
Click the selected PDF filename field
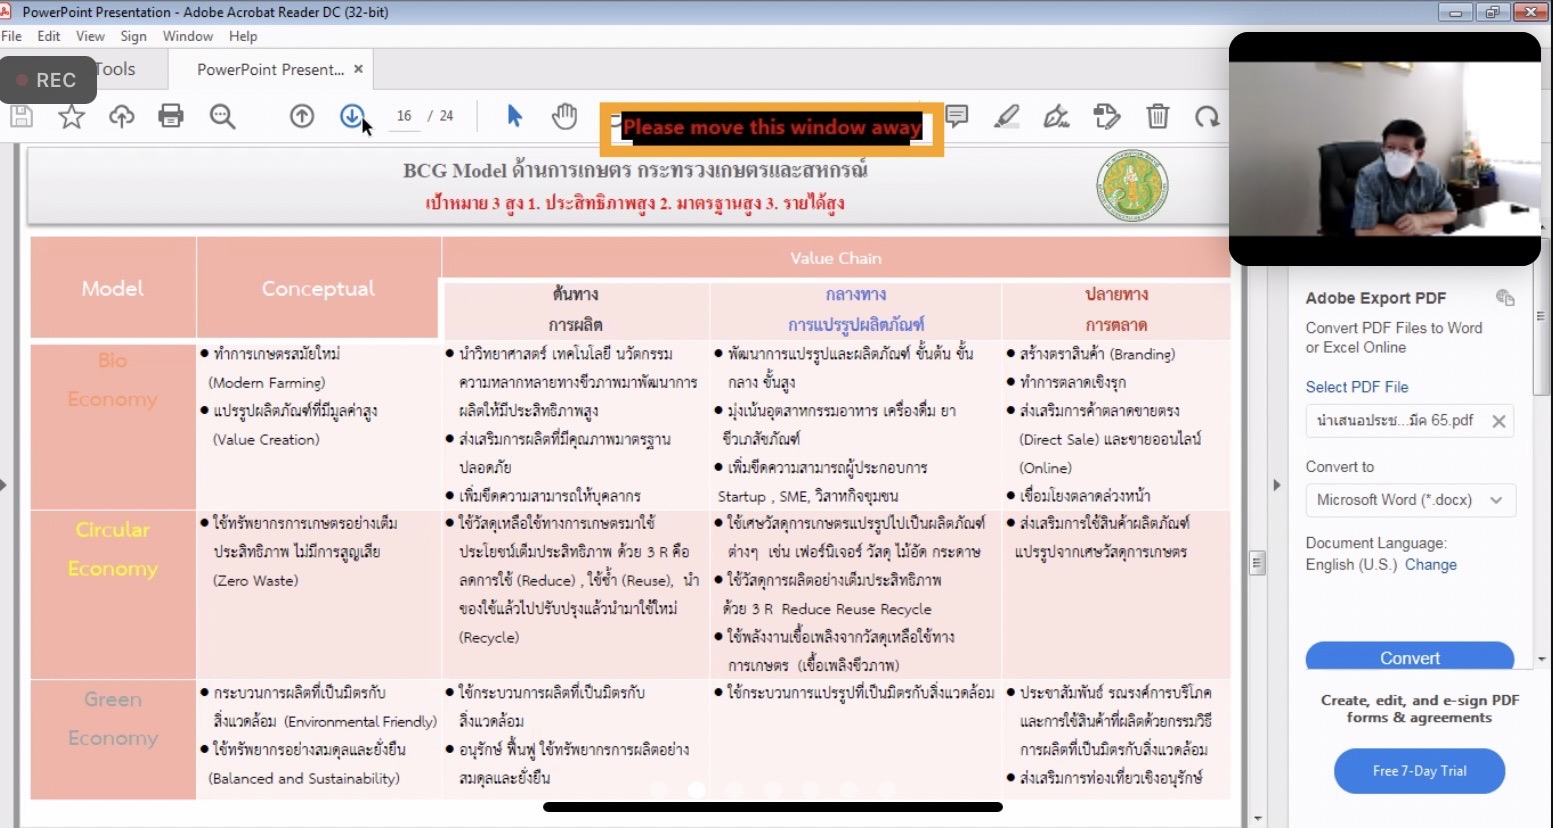coord(1396,421)
